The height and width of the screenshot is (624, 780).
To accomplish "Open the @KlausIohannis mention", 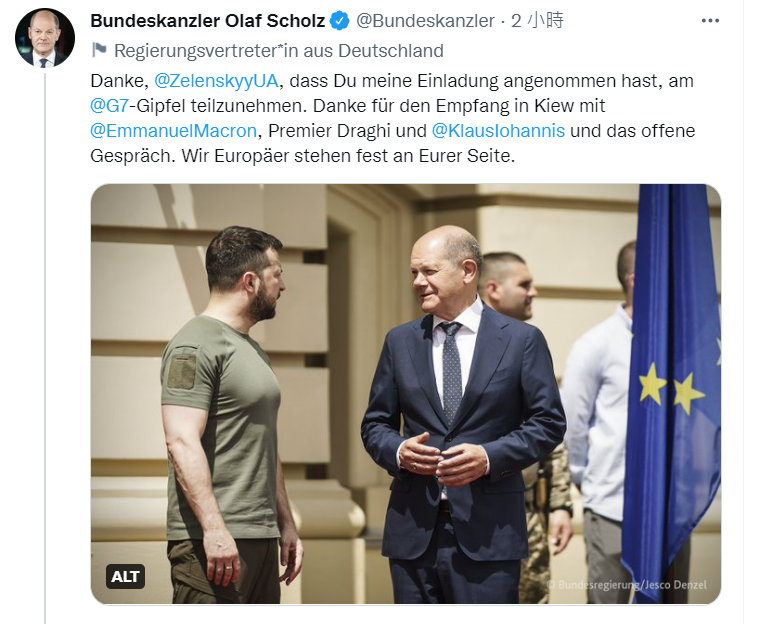I will [498, 131].
